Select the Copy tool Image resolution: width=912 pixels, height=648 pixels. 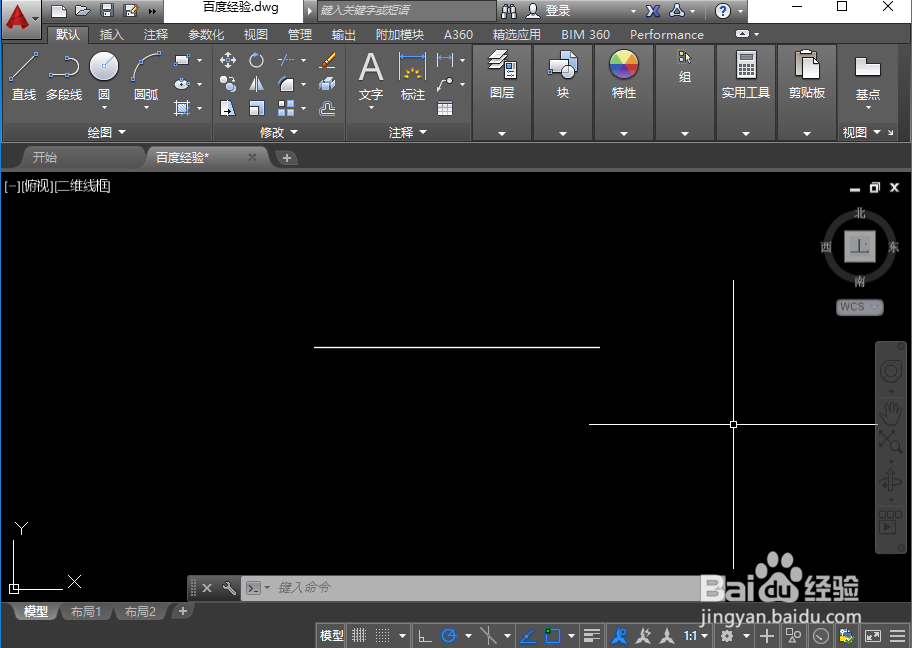(x=227, y=84)
